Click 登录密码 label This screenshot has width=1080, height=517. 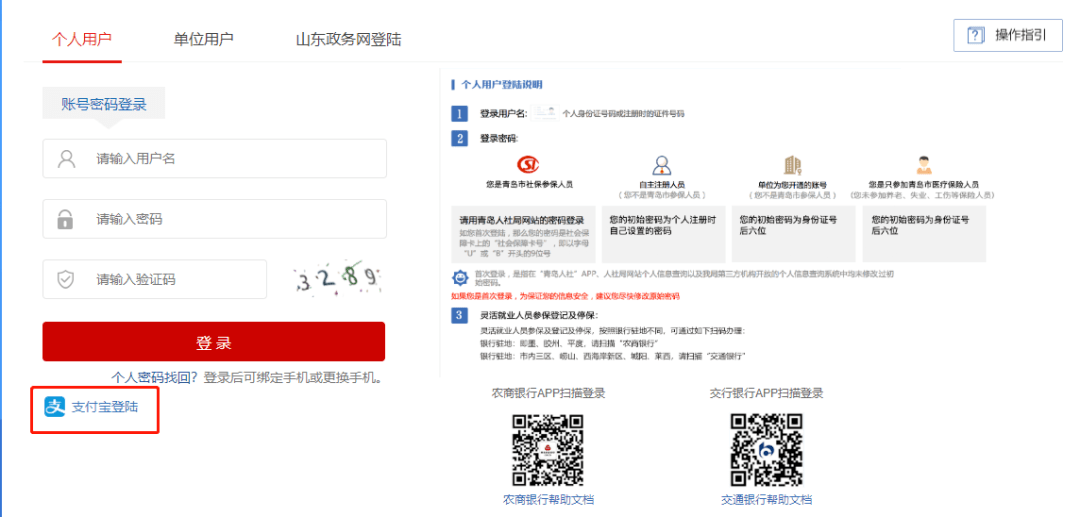tap(499, 138)
